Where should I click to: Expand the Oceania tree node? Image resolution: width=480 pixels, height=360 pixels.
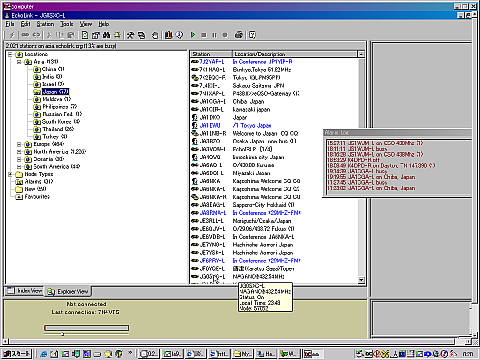(x=19, y=159)
